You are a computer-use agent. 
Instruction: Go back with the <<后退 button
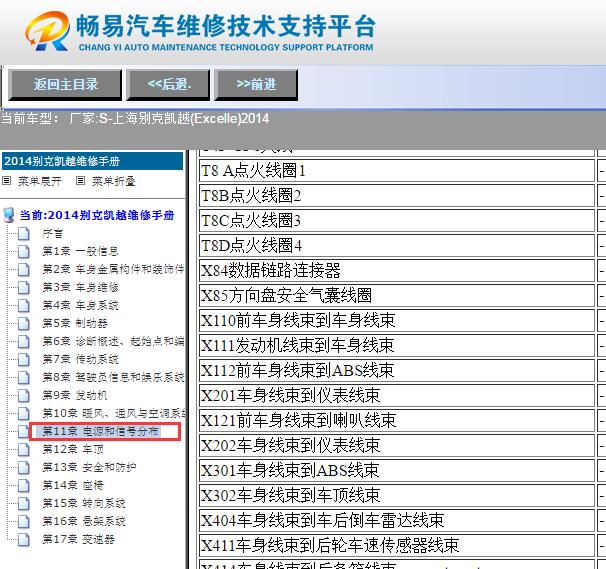click(168, 84)
